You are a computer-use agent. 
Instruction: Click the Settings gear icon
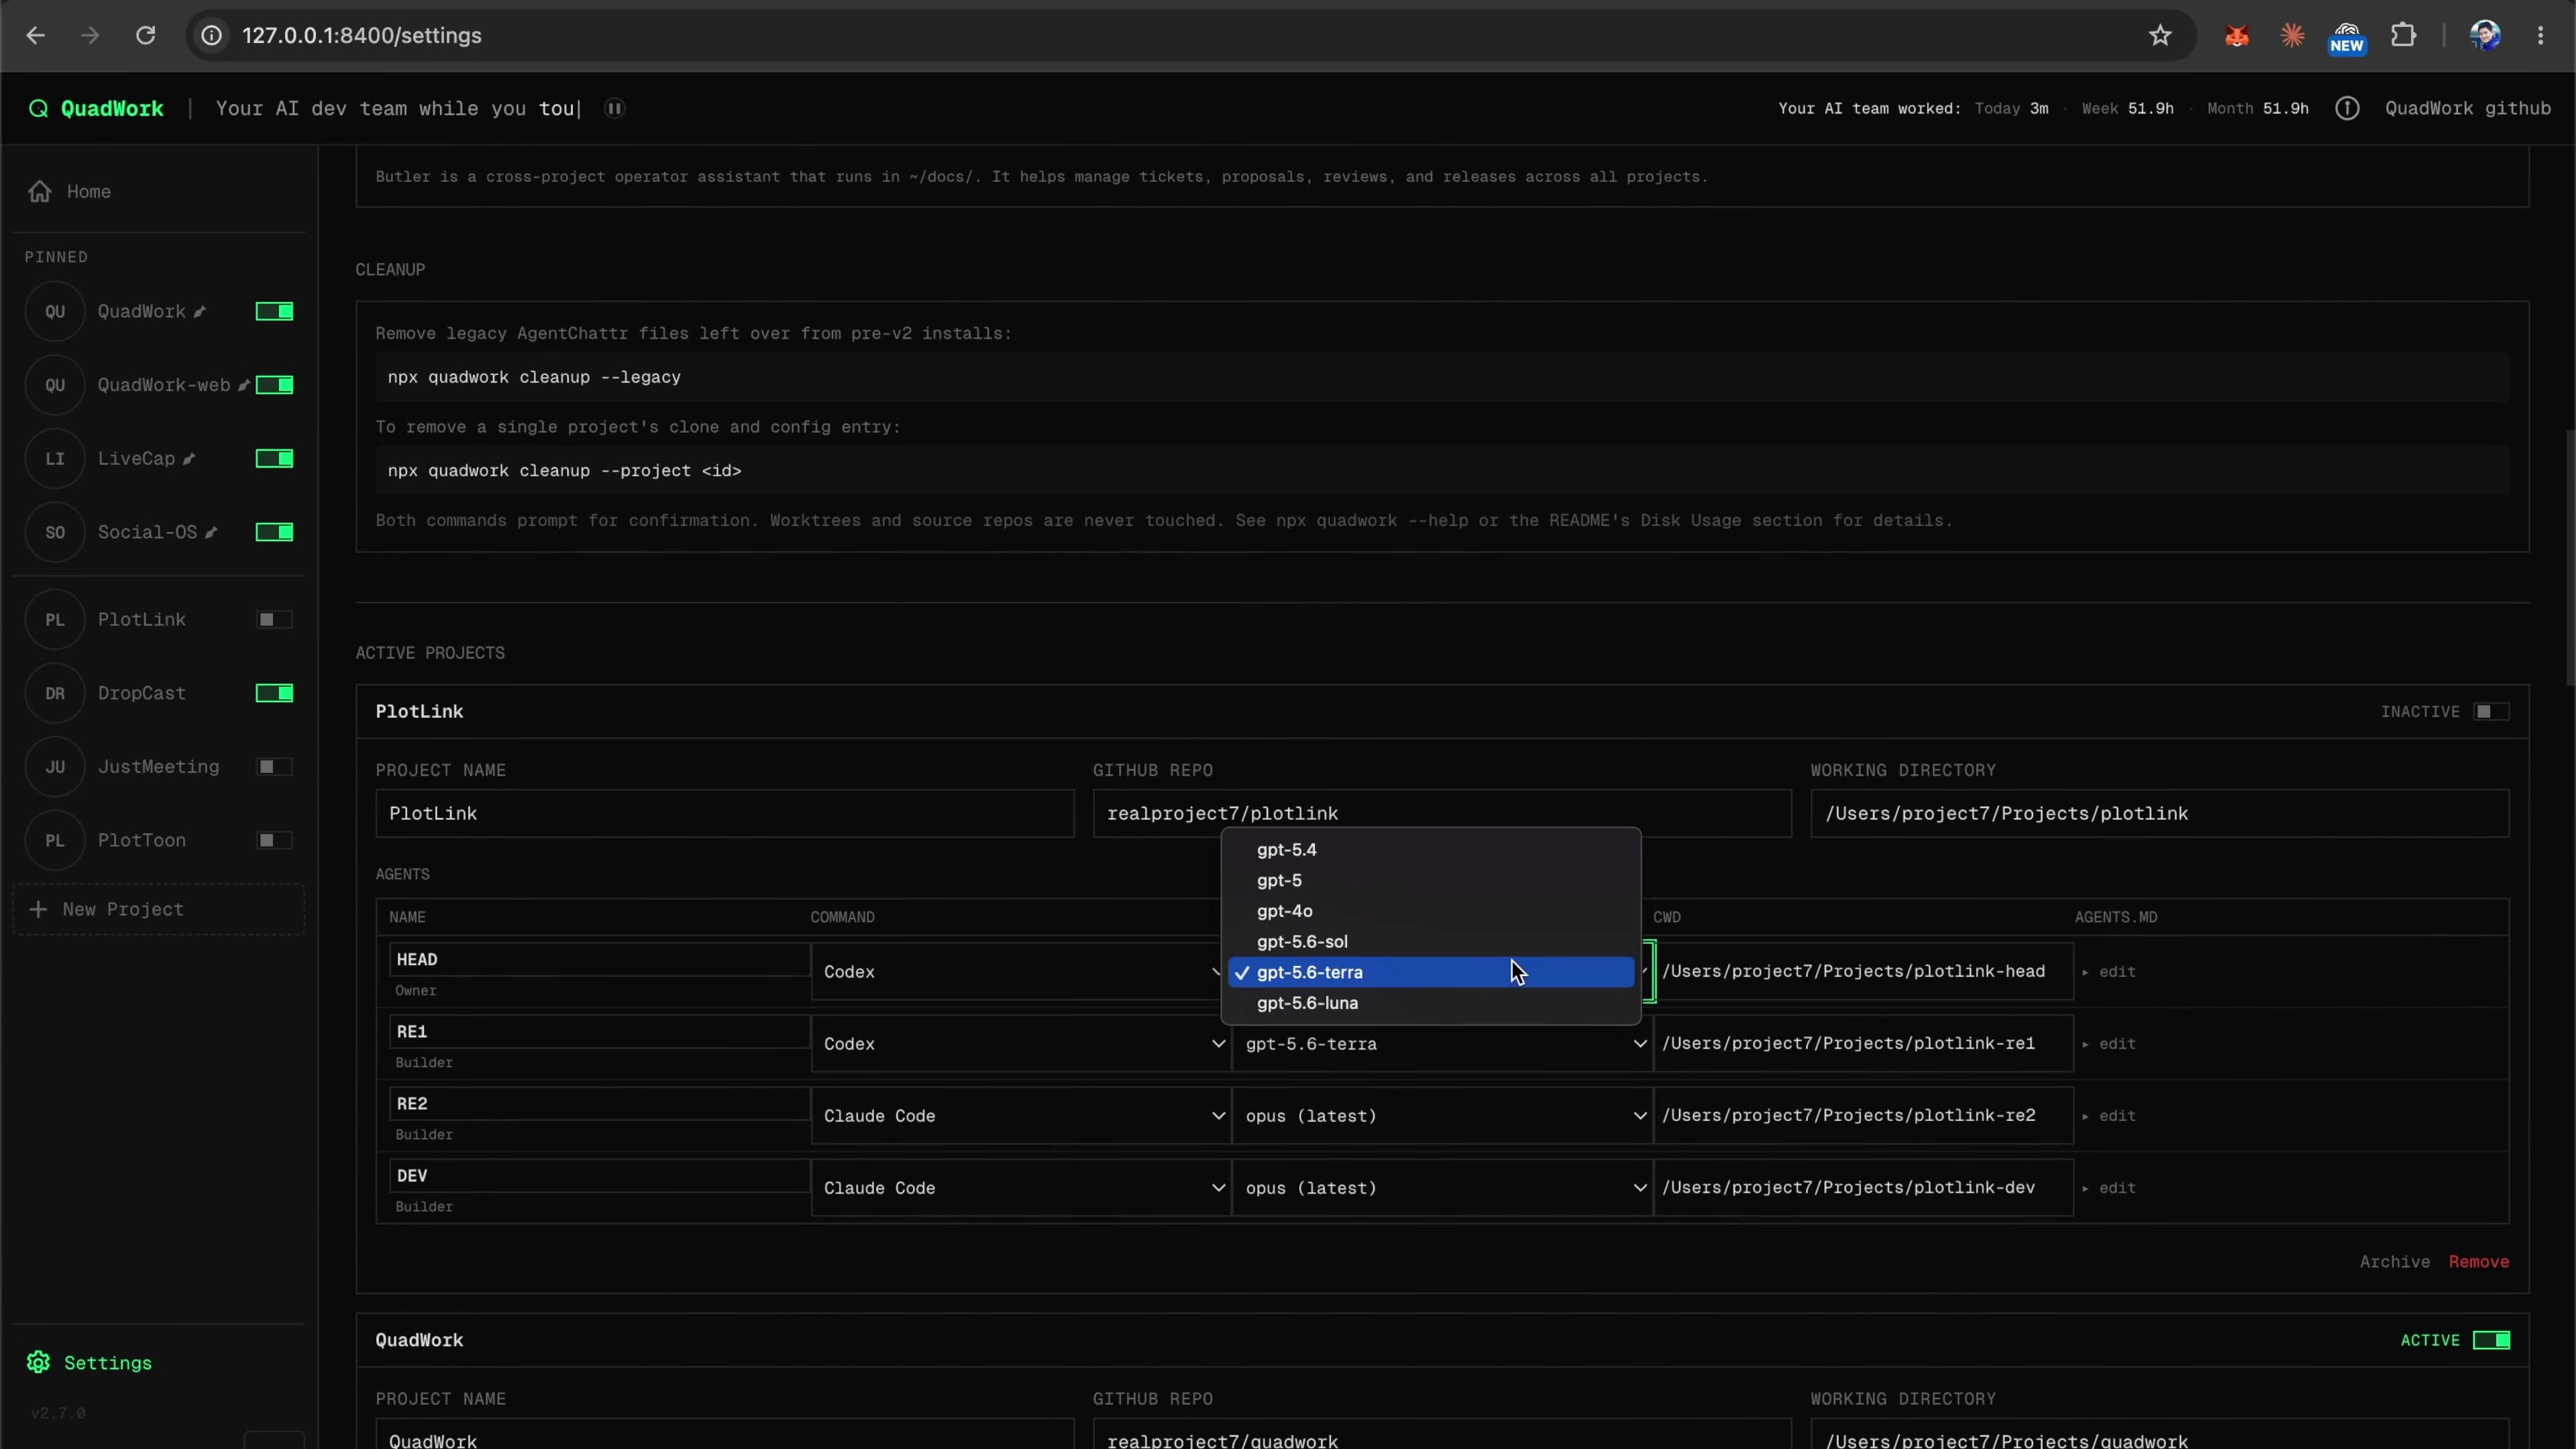(38, 1362)
